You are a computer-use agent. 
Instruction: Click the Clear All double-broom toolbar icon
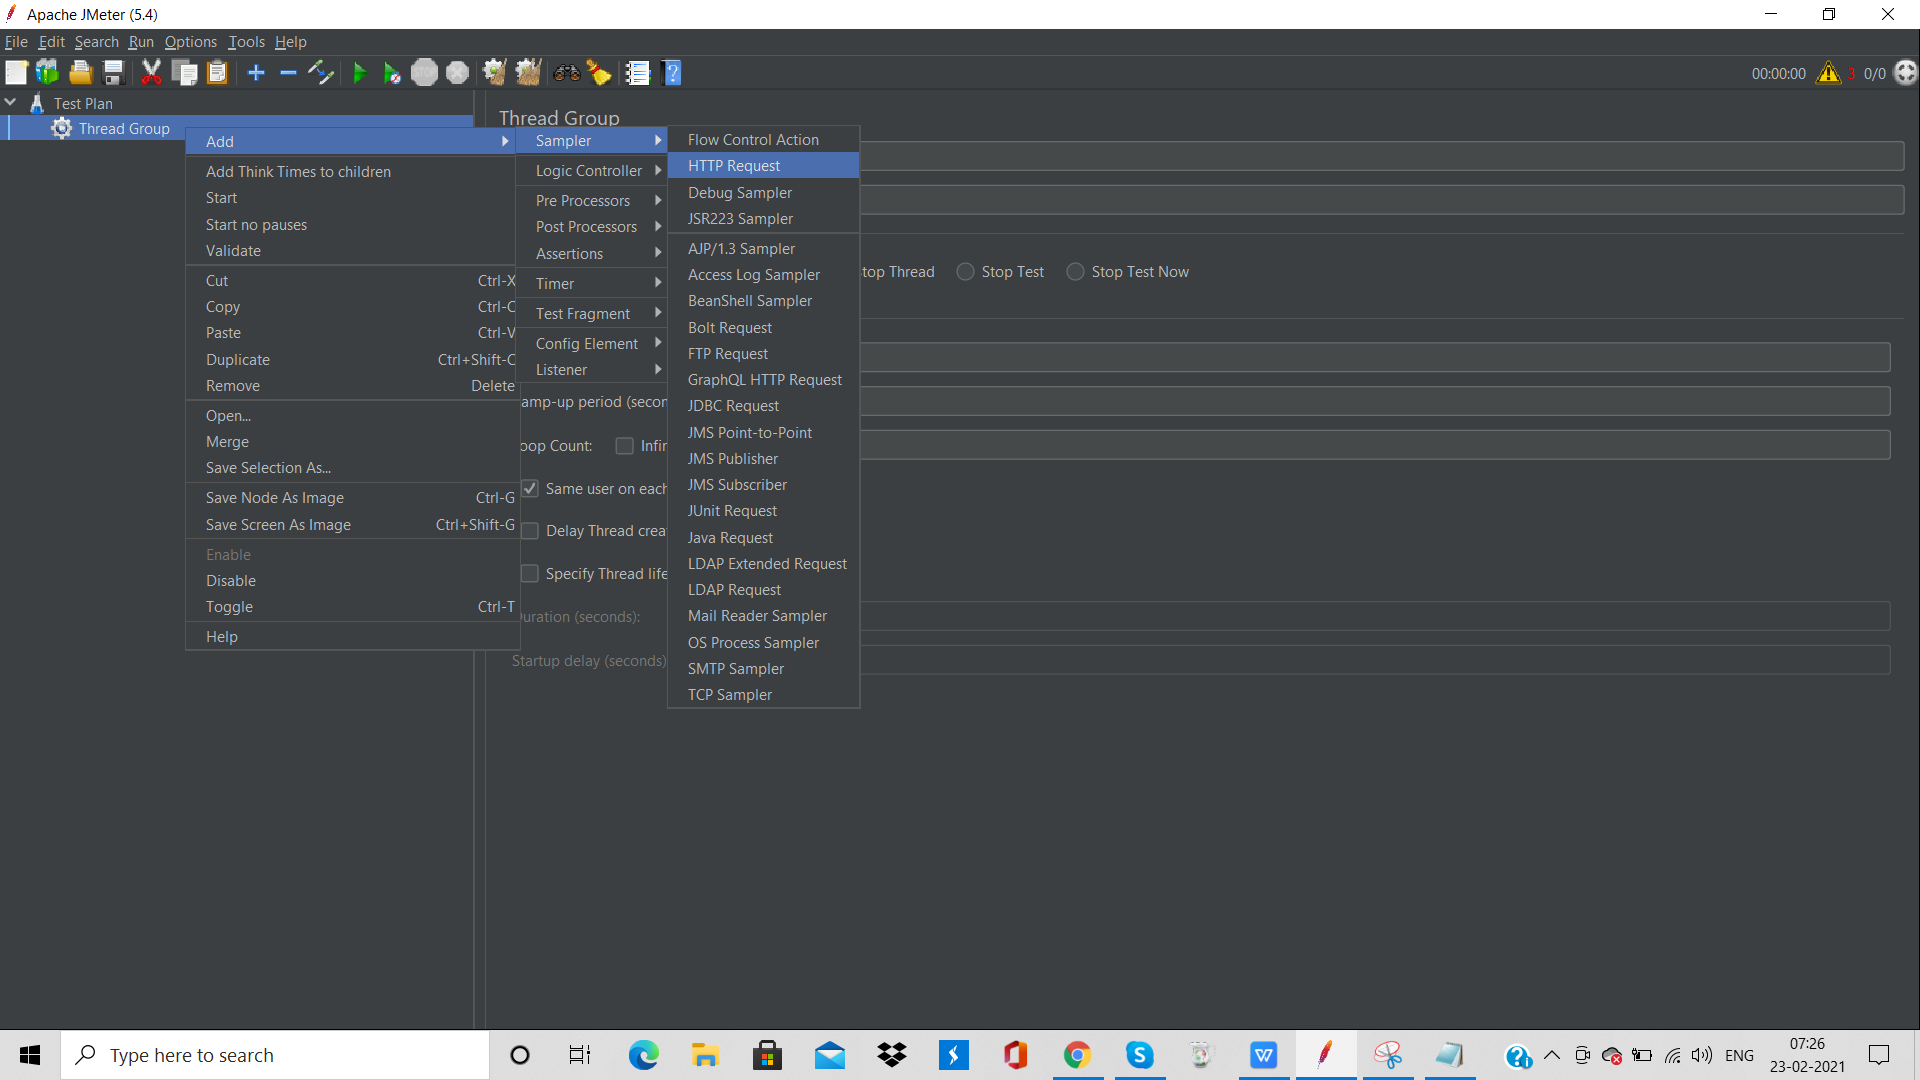[528, 73]
